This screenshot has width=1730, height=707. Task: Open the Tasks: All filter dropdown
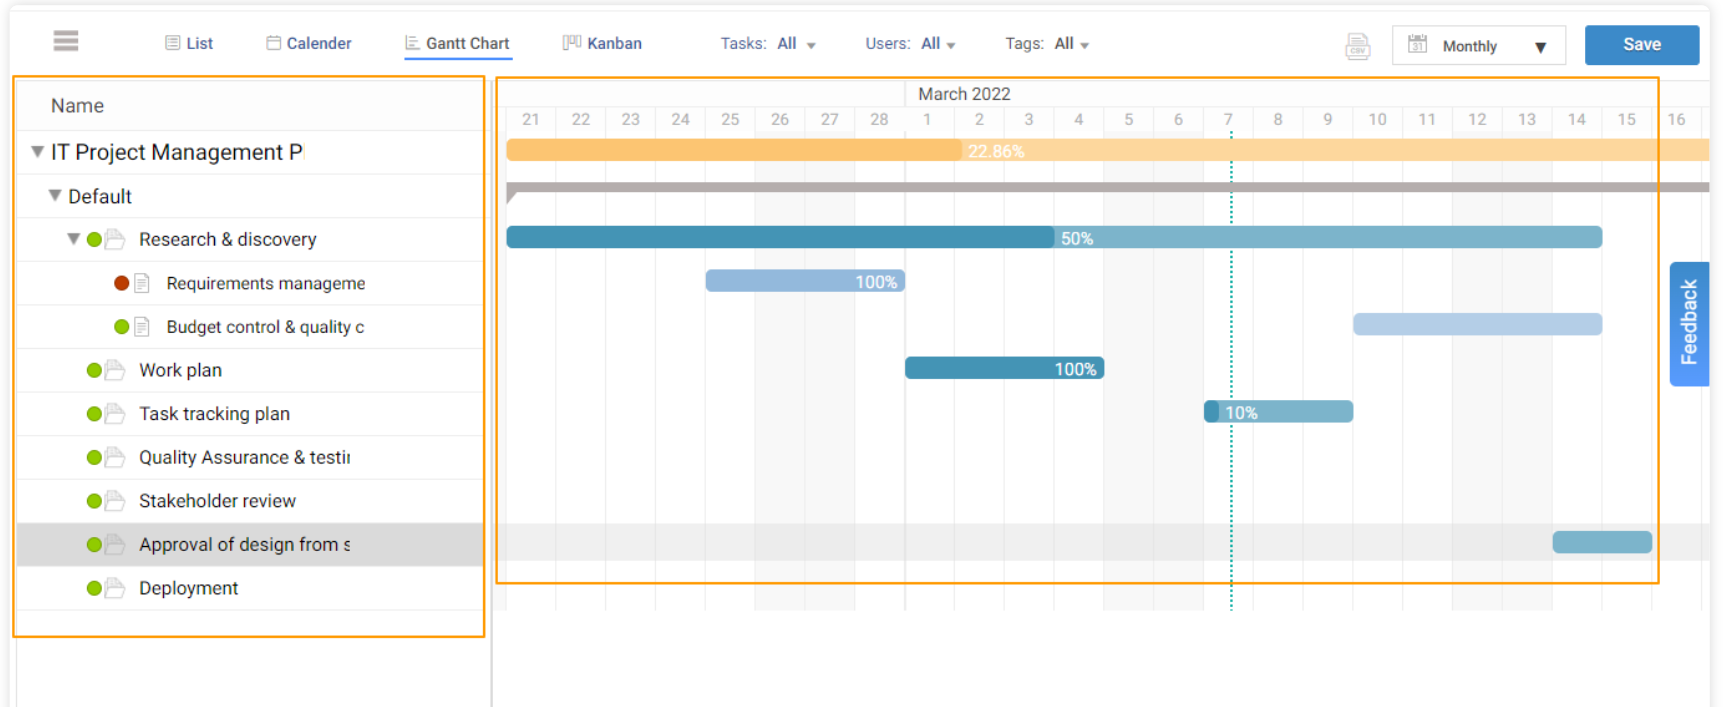tap(768, 44)
